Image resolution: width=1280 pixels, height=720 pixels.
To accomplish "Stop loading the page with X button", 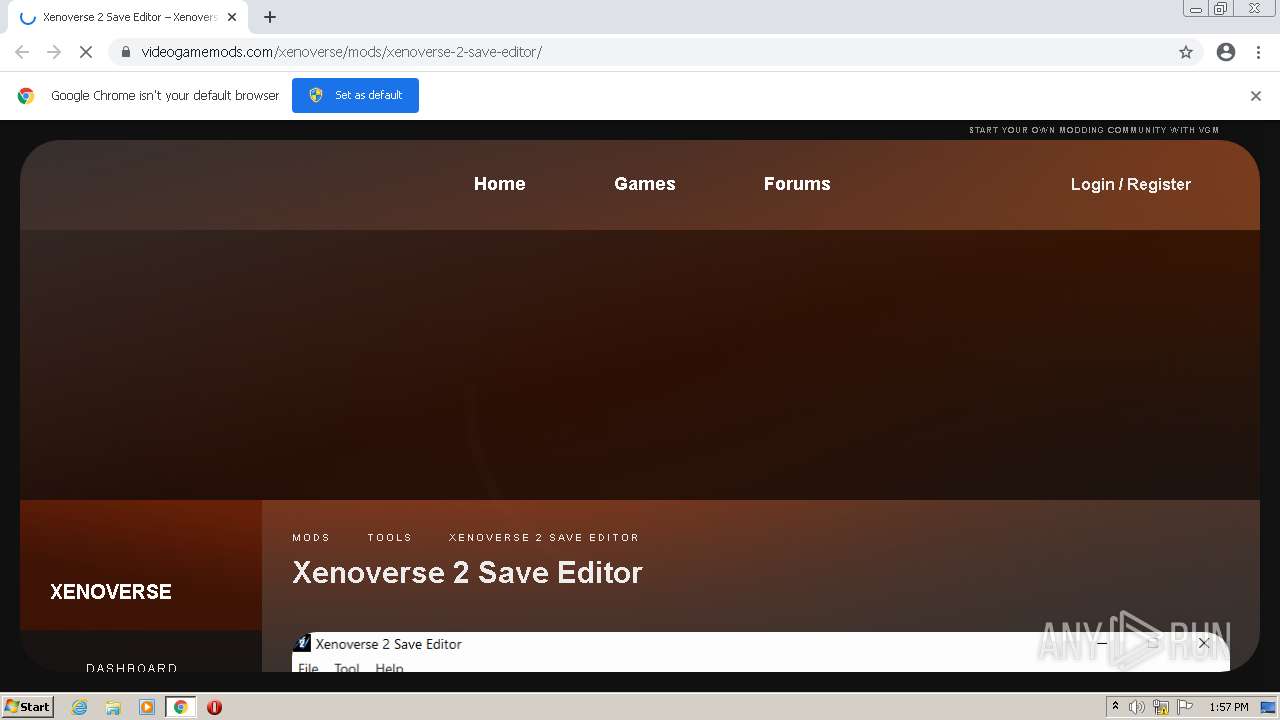I will 86,52.
